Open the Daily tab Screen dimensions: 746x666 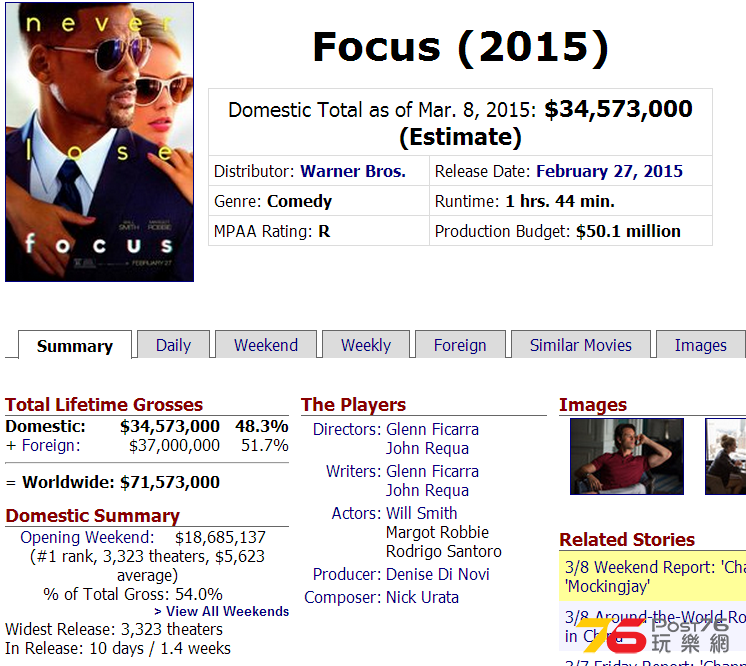click(x=173, y=344)
